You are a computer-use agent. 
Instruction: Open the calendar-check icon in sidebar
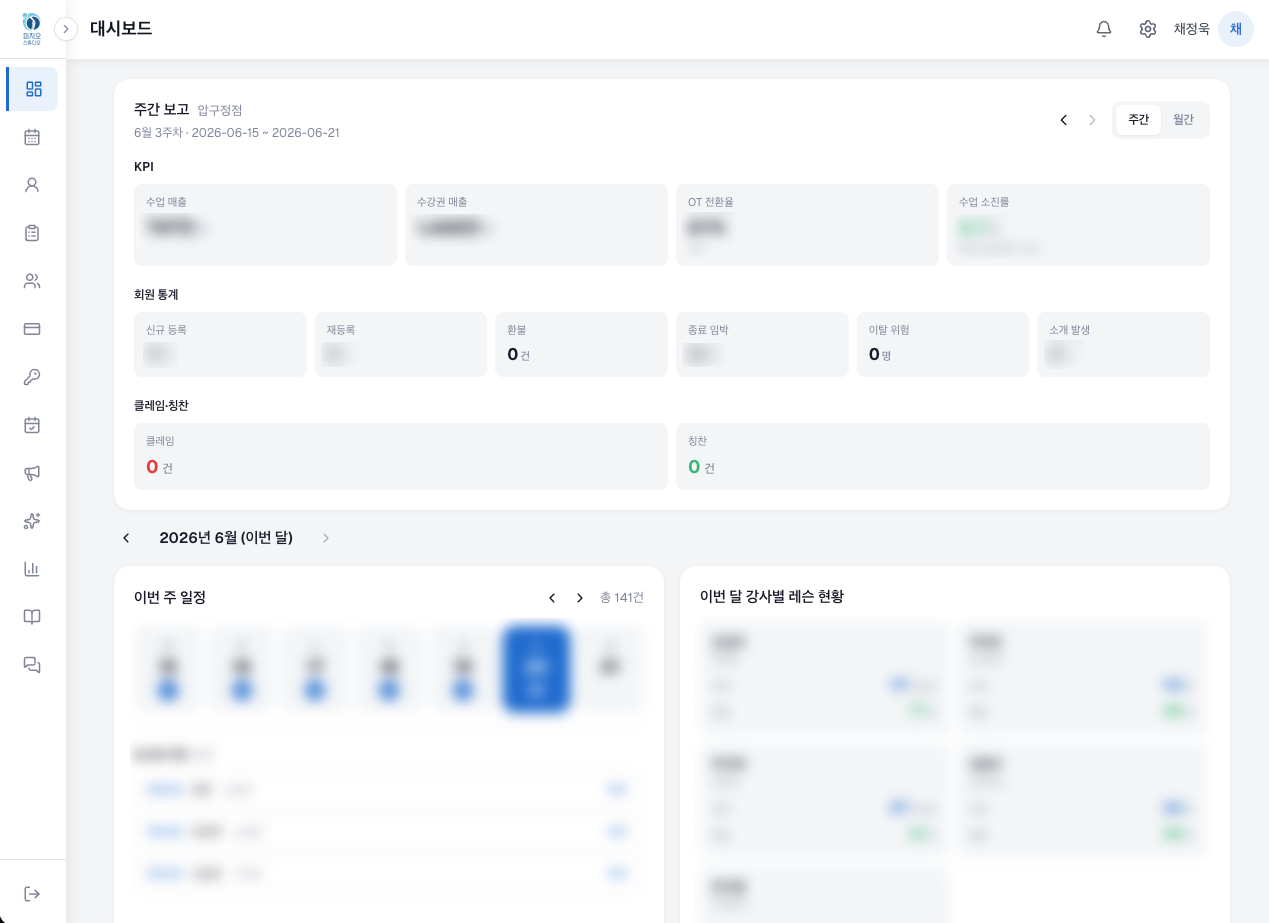32,425
